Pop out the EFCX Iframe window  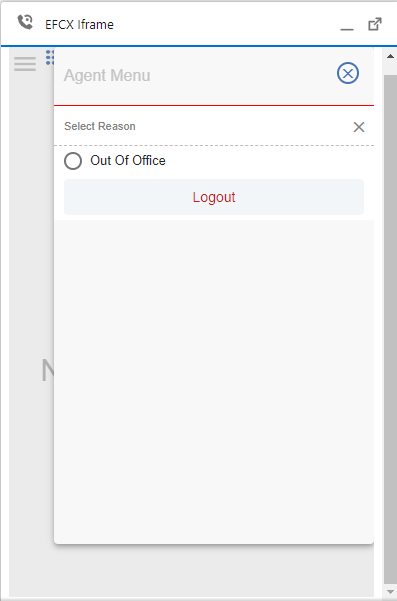click(375, 24)
